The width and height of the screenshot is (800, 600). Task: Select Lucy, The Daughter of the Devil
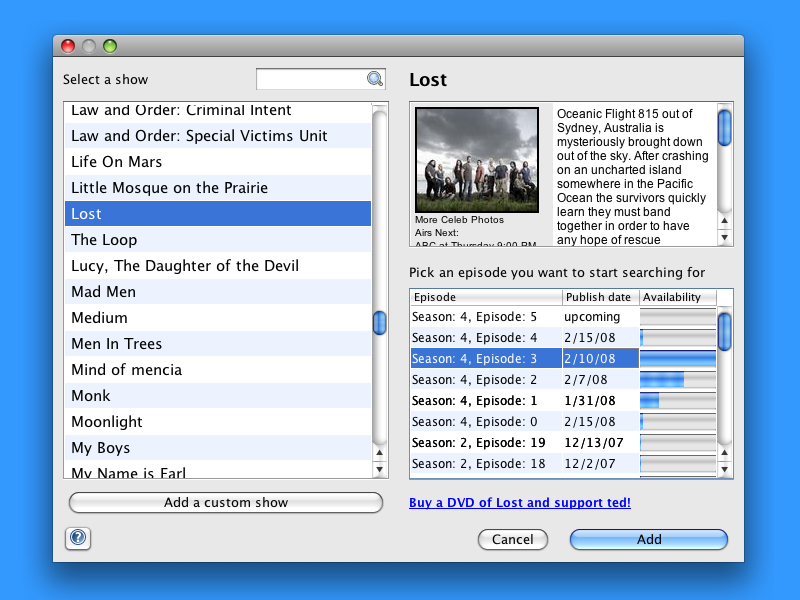[218, 266]
